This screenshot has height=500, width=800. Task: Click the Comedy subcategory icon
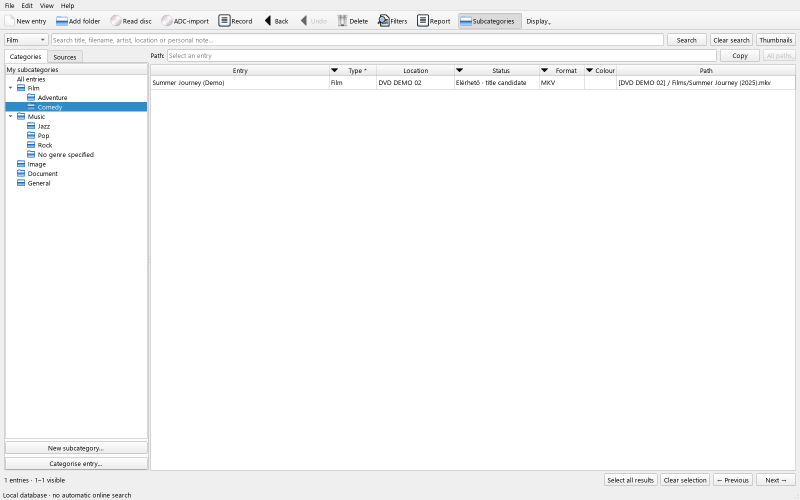[x=31, y=107]
